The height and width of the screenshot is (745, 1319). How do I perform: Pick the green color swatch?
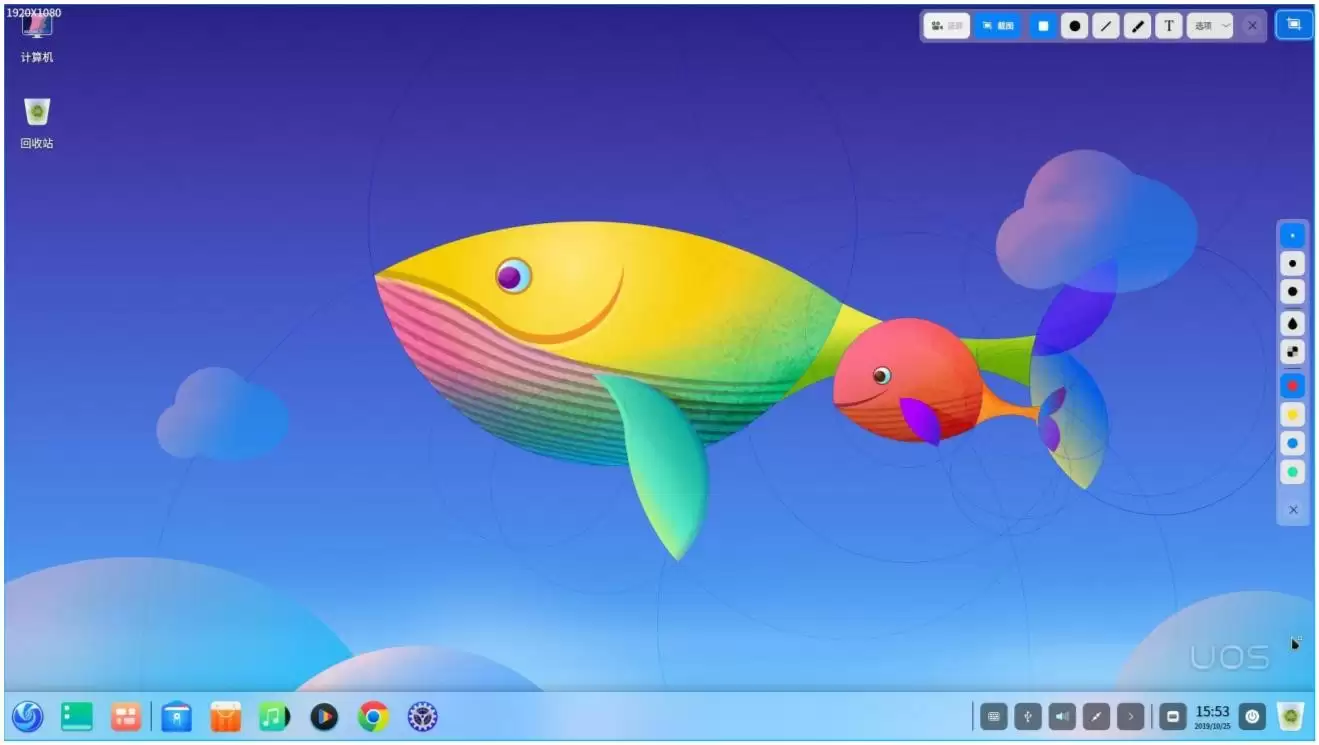click(x=1293, y=472)
